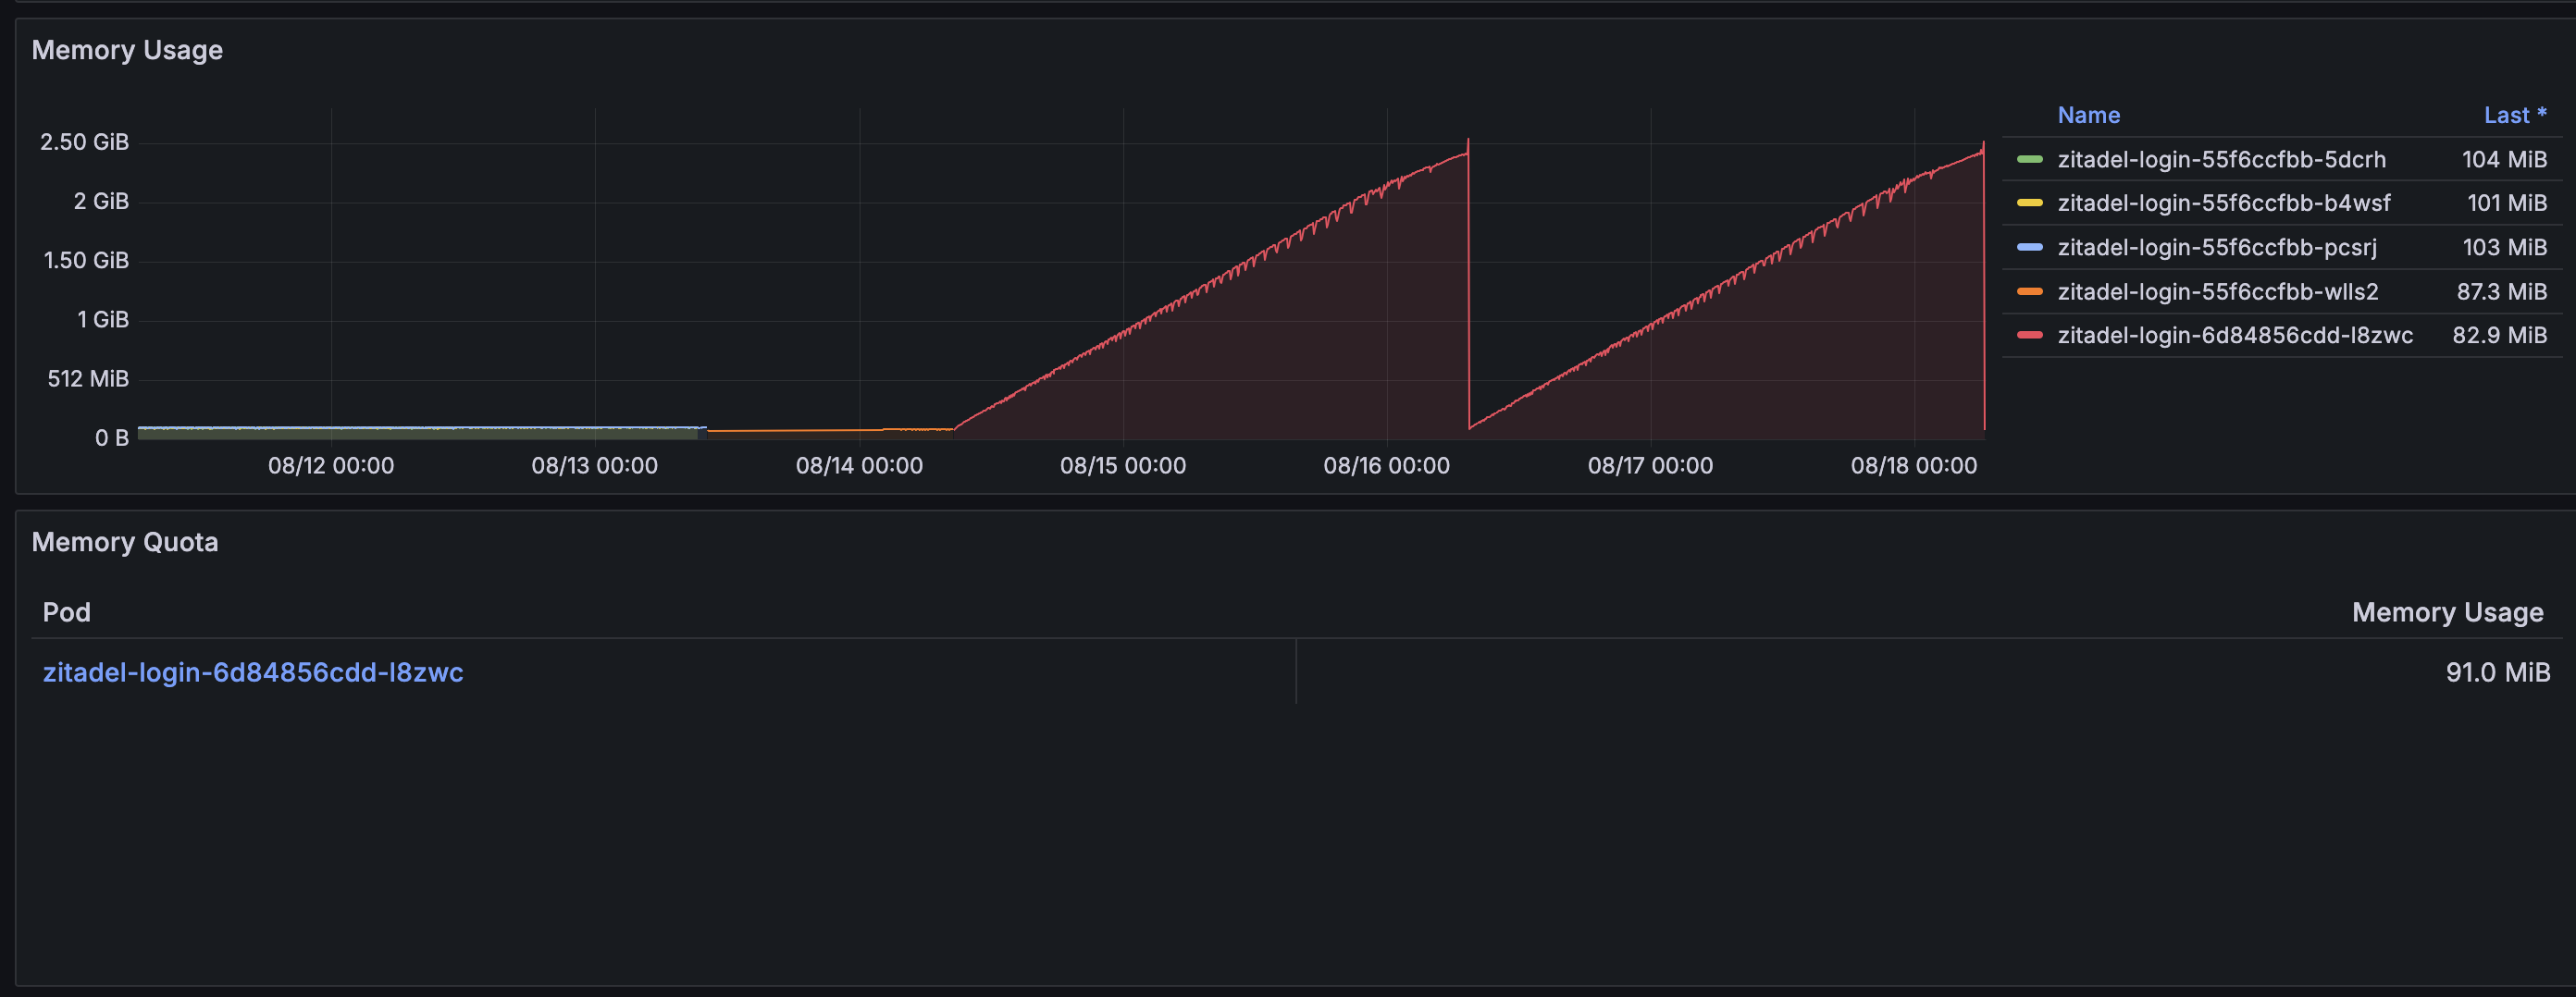Click the 08/16 00:00 time axis label
The height and width of the screenshot is (997, 2576).
tap(1386, 465)
